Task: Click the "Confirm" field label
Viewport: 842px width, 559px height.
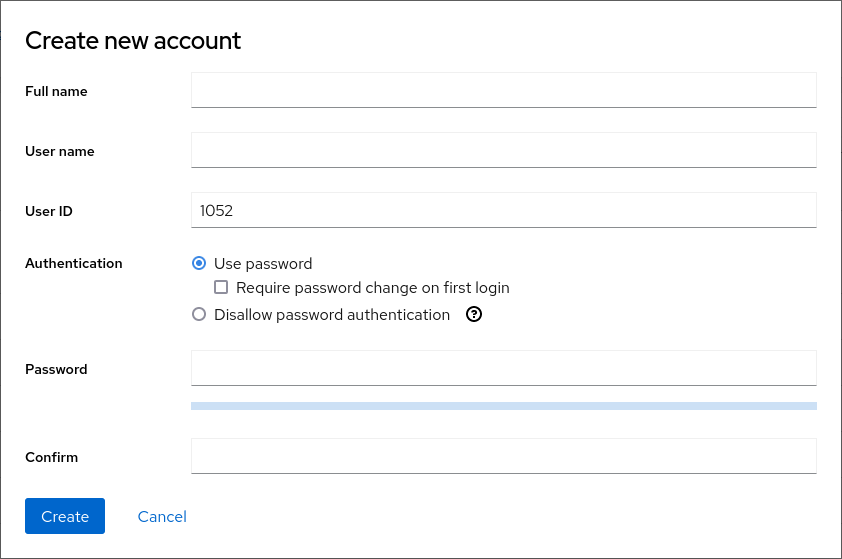Action: [x=51, y=457]
